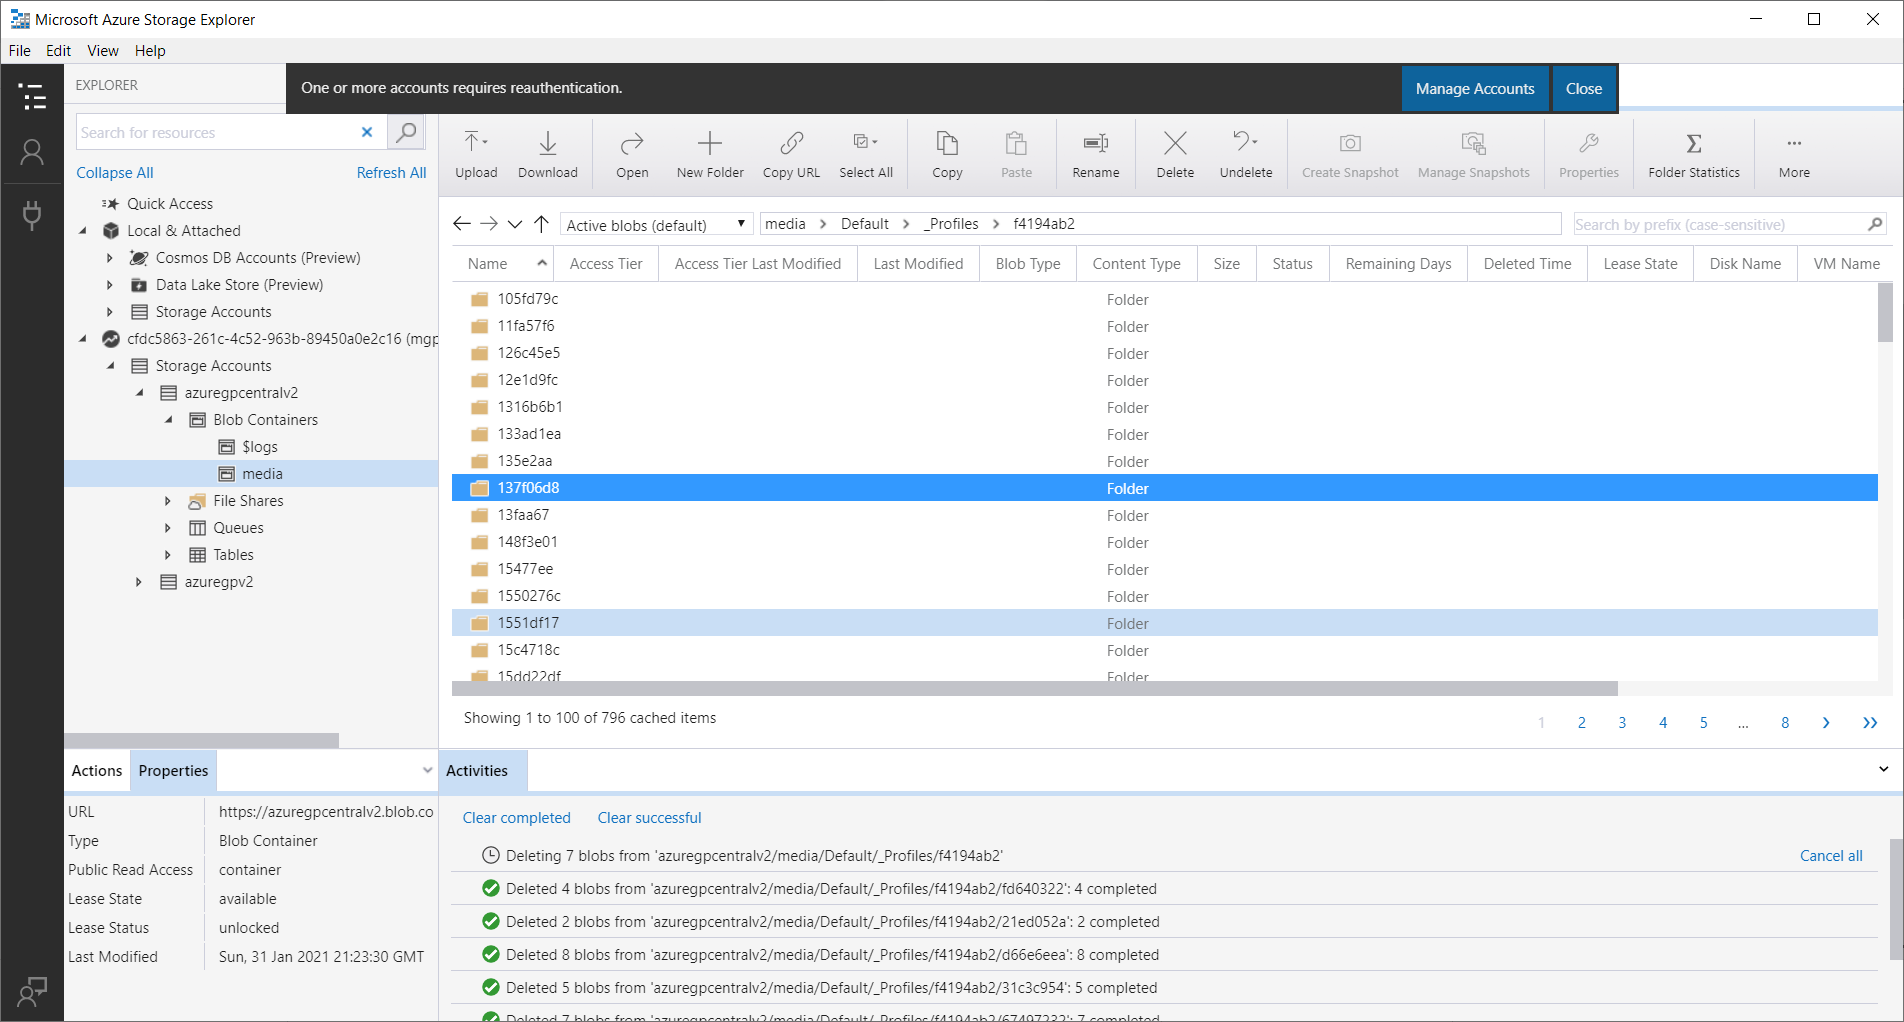The height and width of the screenshot is (1022, 1904).
Task: Collapse the Blob Containers node
Action: pos(168,420)
